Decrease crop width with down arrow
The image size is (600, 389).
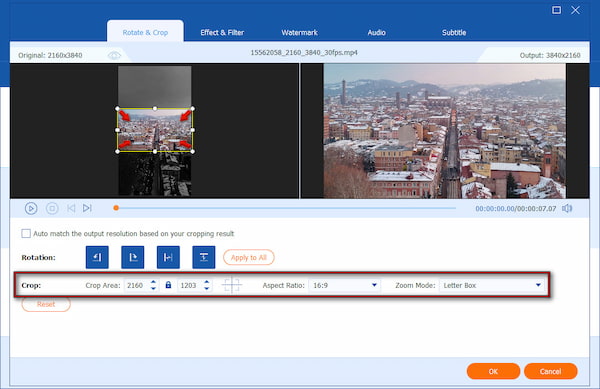coord(153,288)
